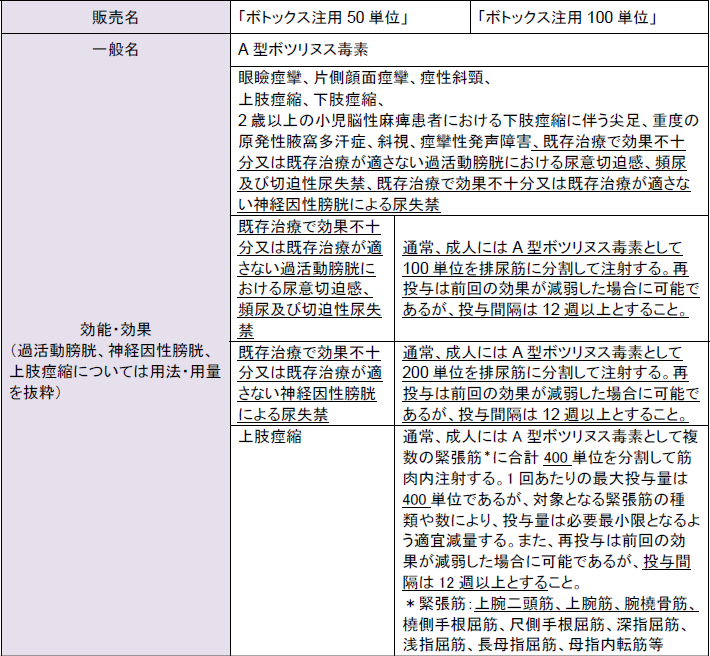This screenshot has height=656, width=710.
Task: Click the 販売名 header cell
Action: pyautogui.click(x=115, y=18)
